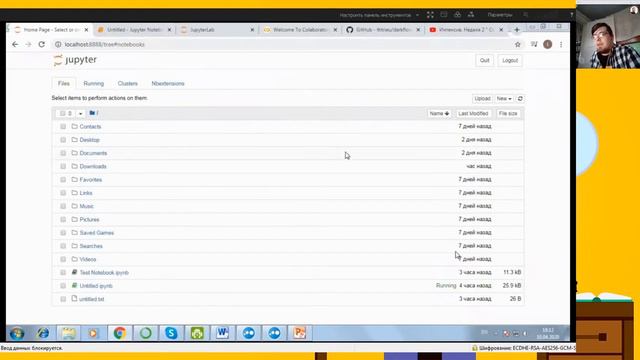Viewport: 640px width, 360px height.
Task: Close the Untitled - Jupyter Notebook tab
Action: (169, 30)
